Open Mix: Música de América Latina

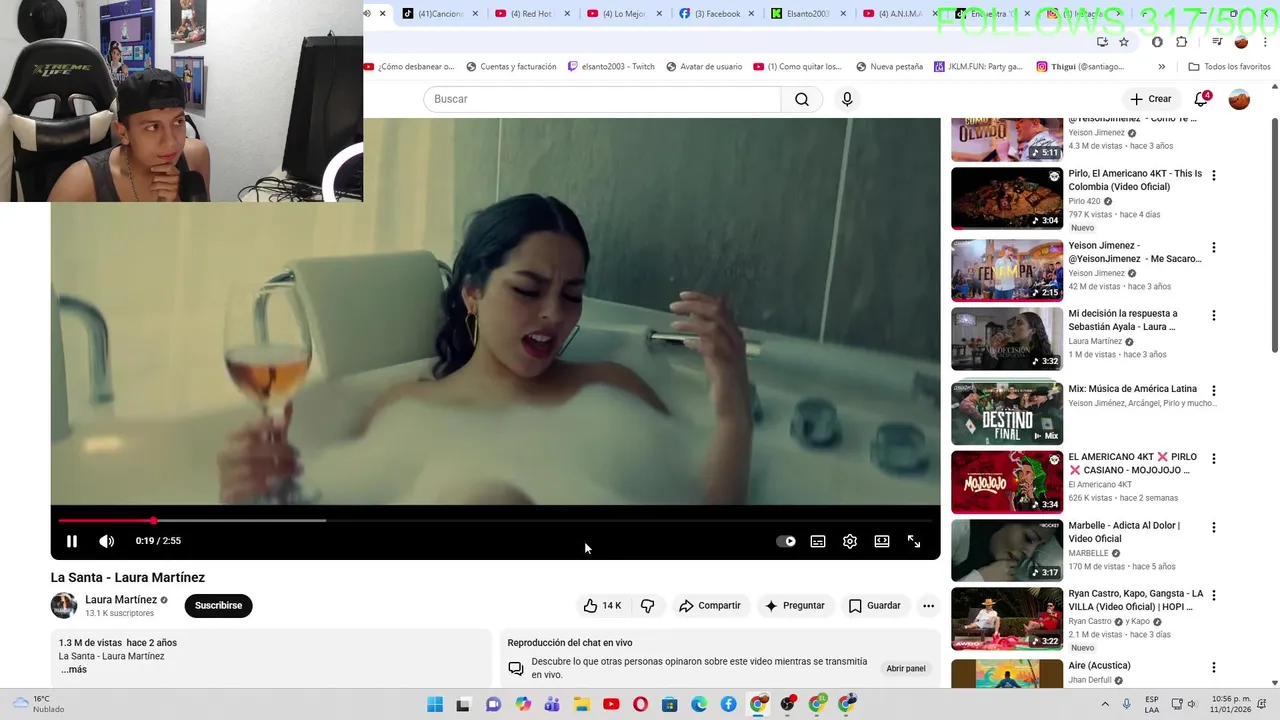[x=1133, y=389]
